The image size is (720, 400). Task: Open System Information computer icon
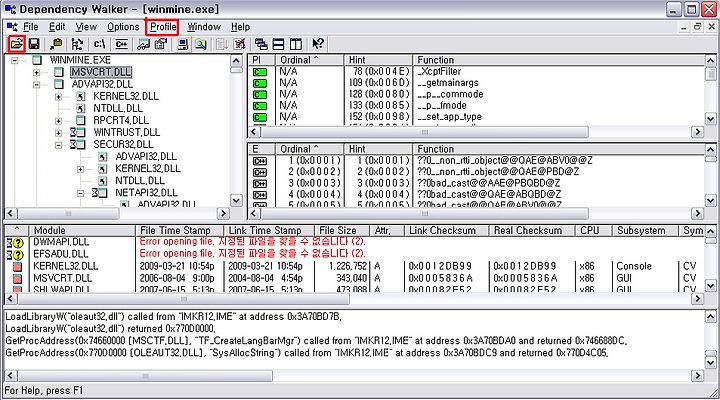click(x=183, y=44)
